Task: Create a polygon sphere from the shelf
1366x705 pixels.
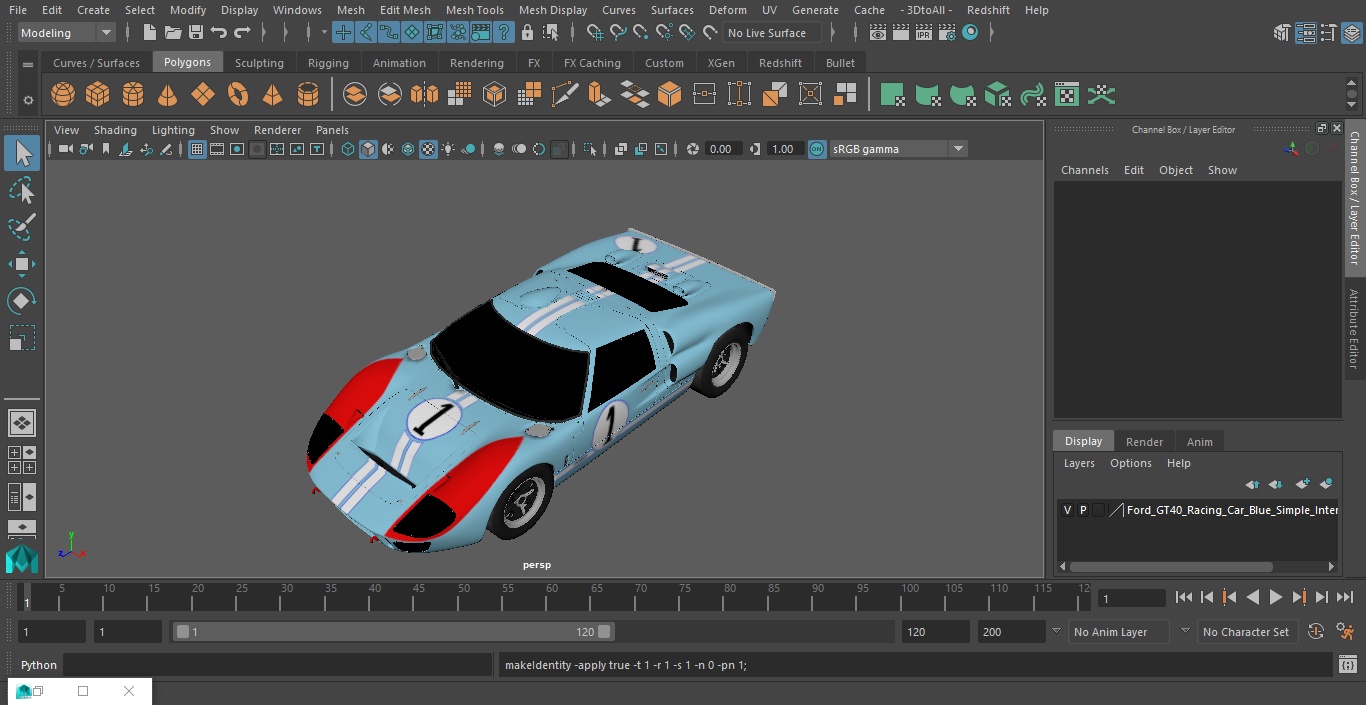Action: pos(63,95)
